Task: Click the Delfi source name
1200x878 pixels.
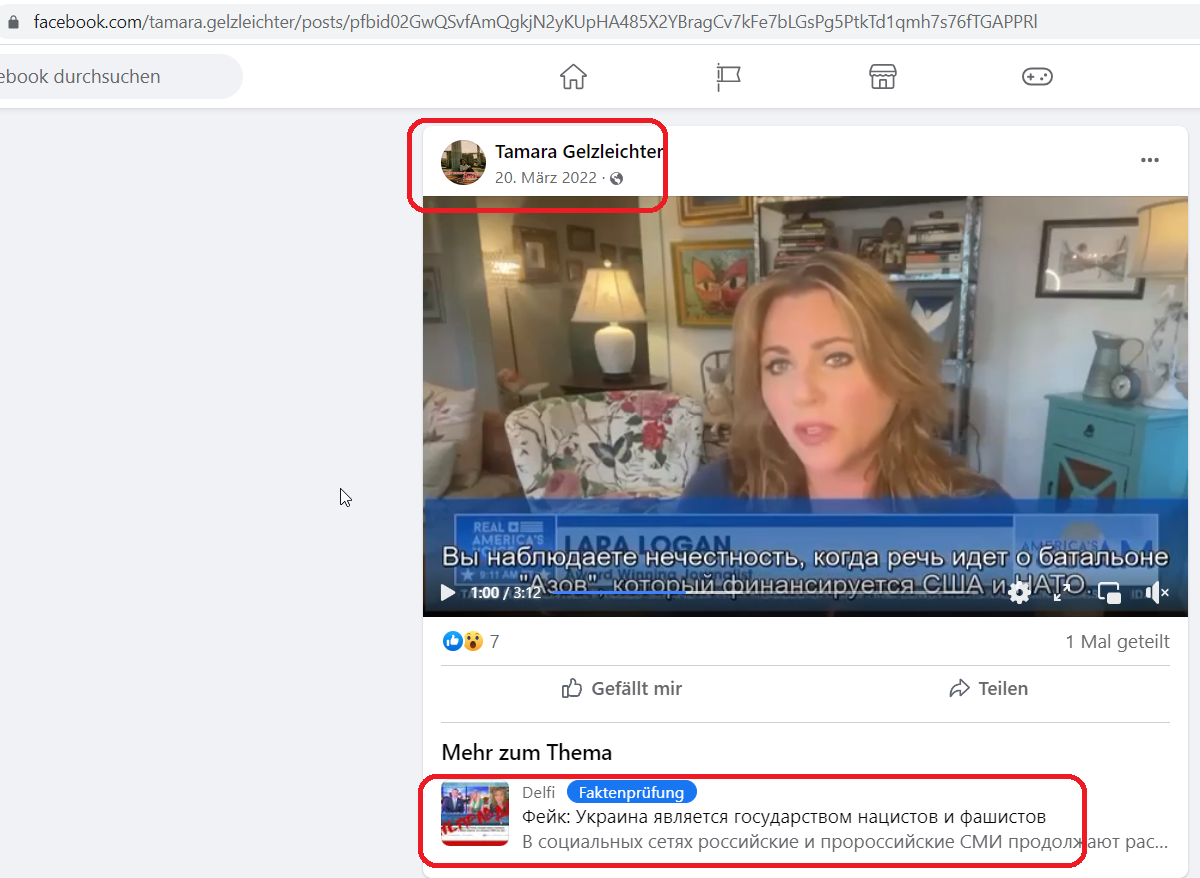Action: tap(538, 793)
